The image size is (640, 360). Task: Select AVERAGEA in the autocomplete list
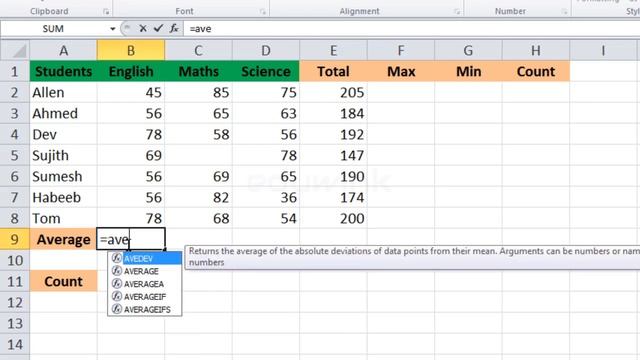pyautogui.click(x=145, y=284)
